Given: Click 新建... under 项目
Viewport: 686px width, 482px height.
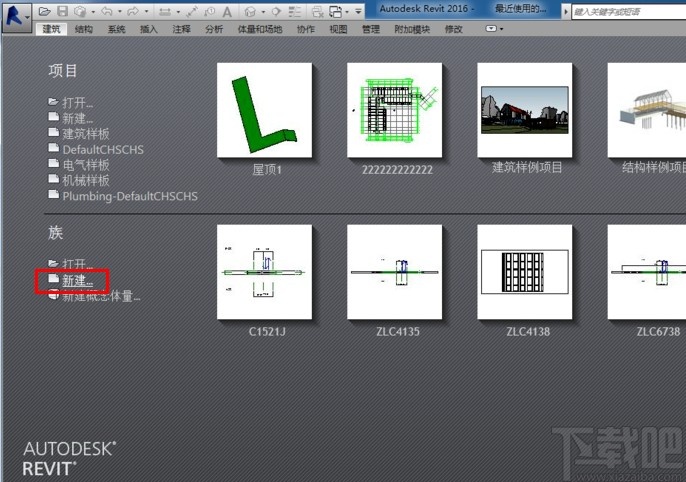Looking at the screenshot, I should coord(77,118).
